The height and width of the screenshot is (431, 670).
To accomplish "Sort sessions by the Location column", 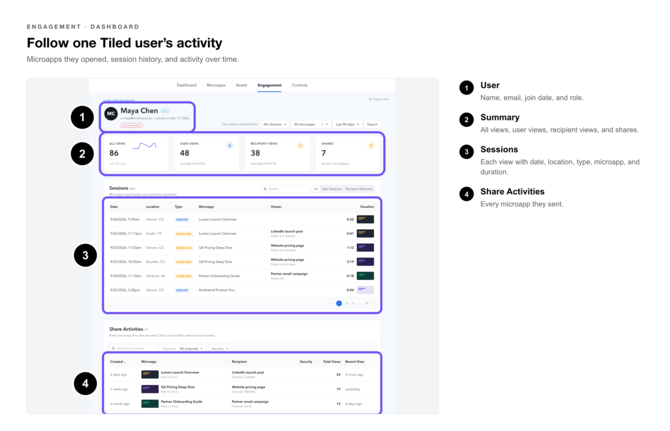I will coord(153,207).
